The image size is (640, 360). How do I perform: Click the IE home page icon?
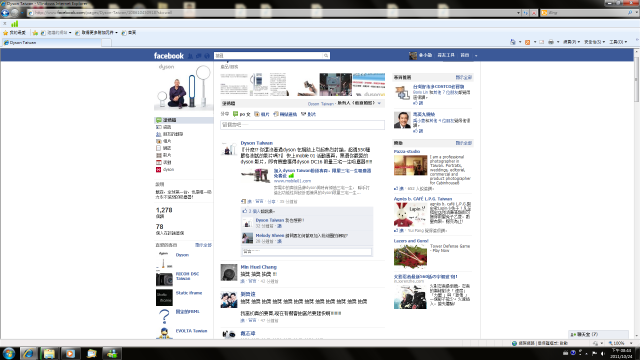click(x=513, y=42)
